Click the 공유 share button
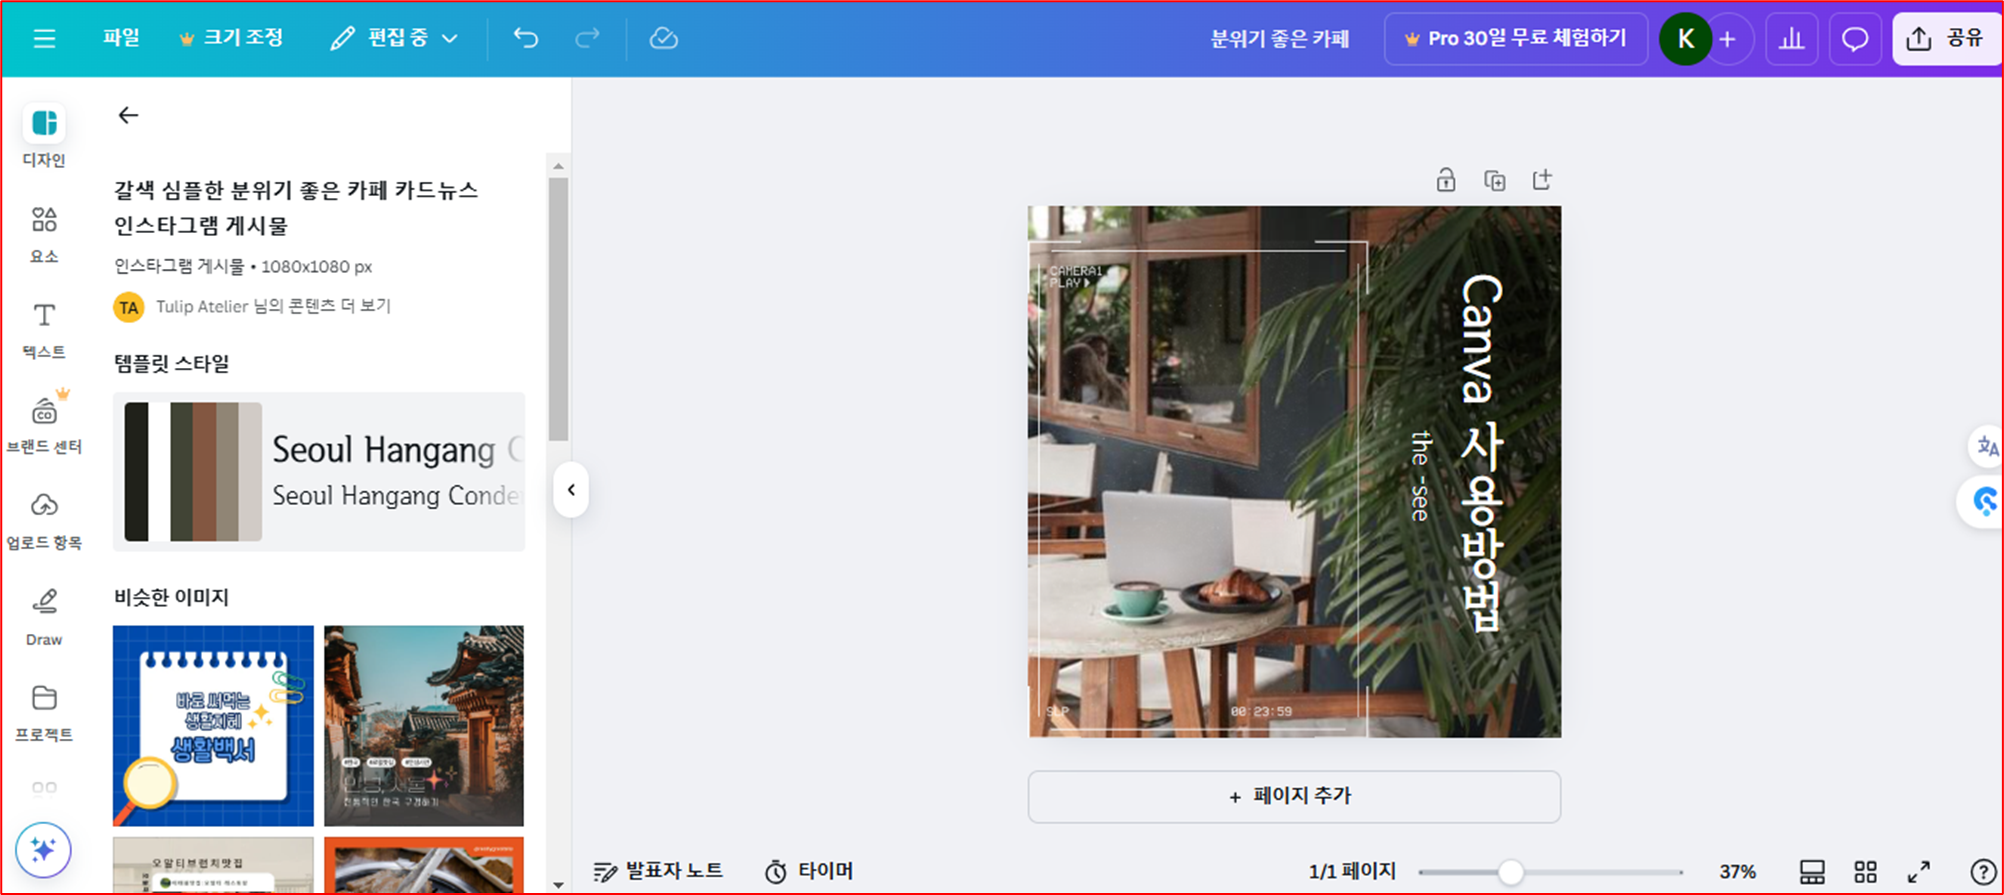Image resolution: width=2004 pixels, height=895 pixels. (1945, 39)
